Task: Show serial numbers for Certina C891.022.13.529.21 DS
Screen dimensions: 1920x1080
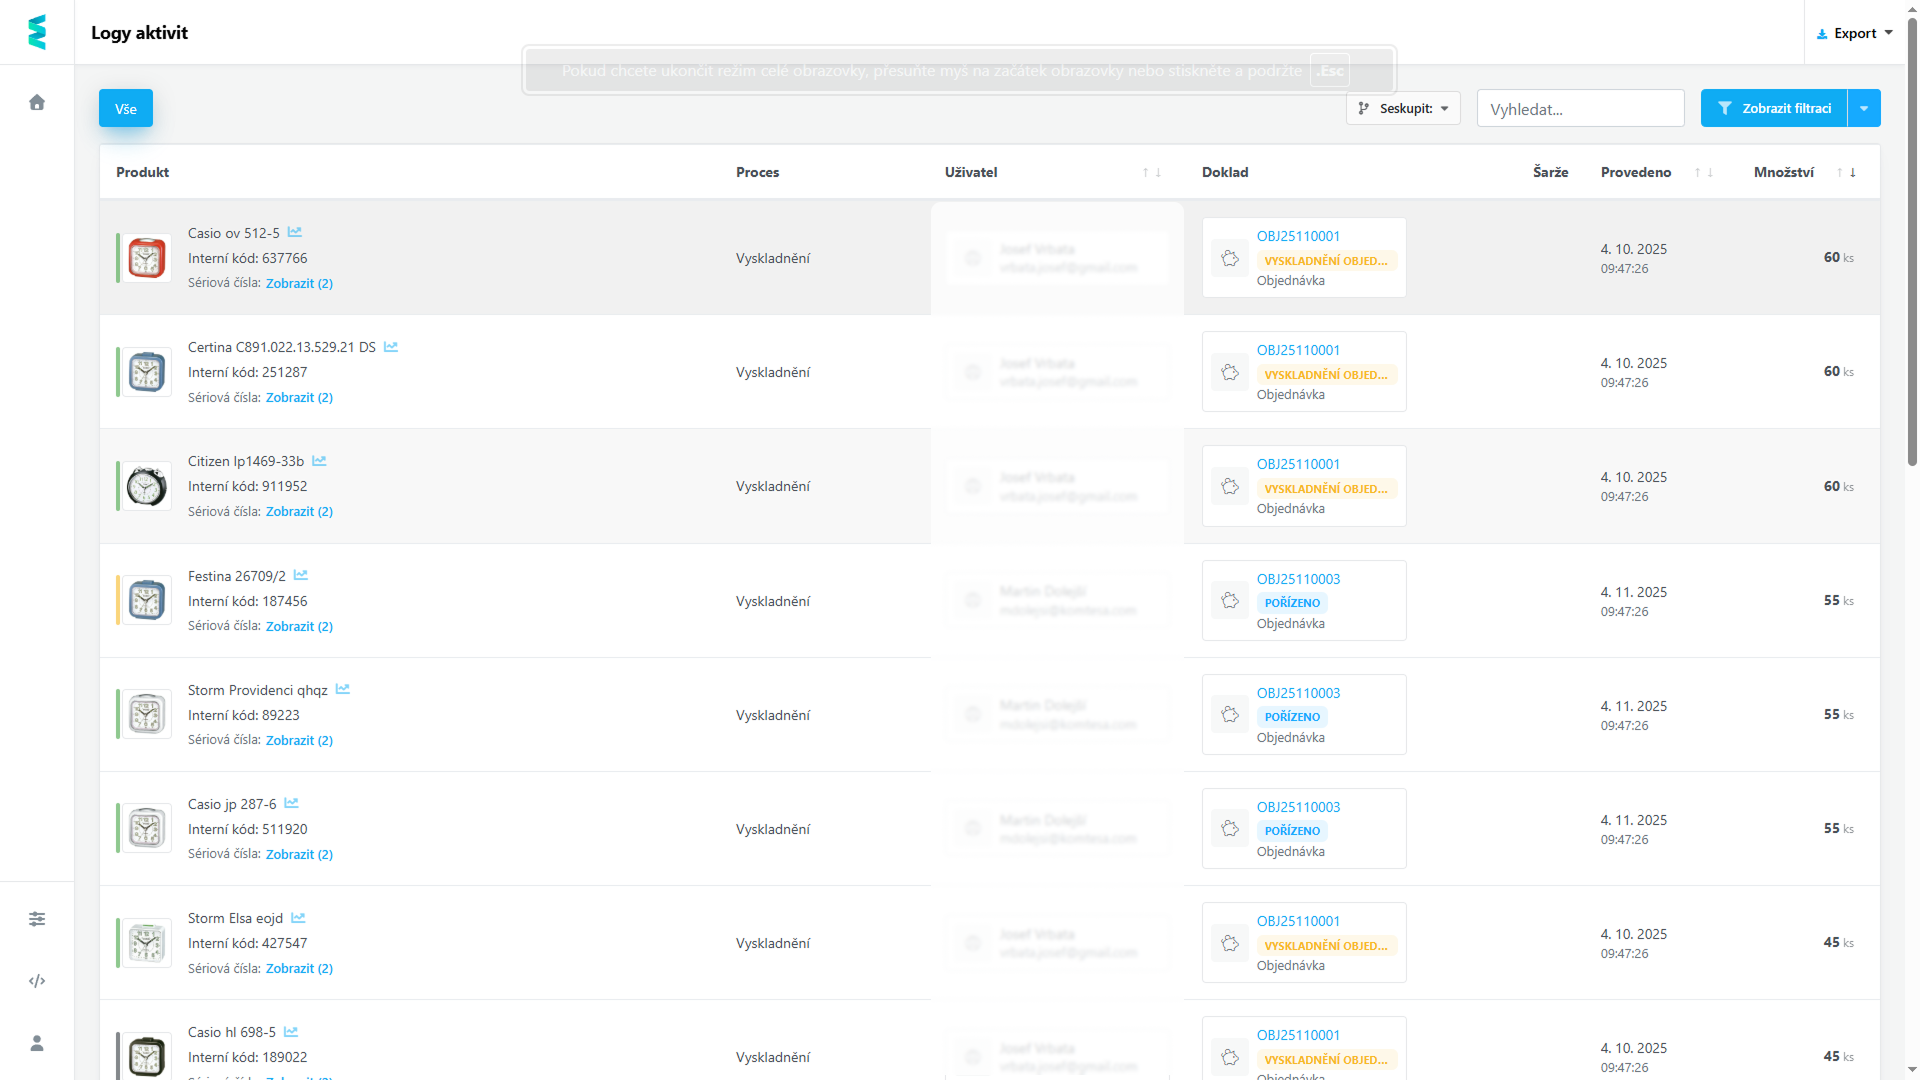Action: coord(299,397)
